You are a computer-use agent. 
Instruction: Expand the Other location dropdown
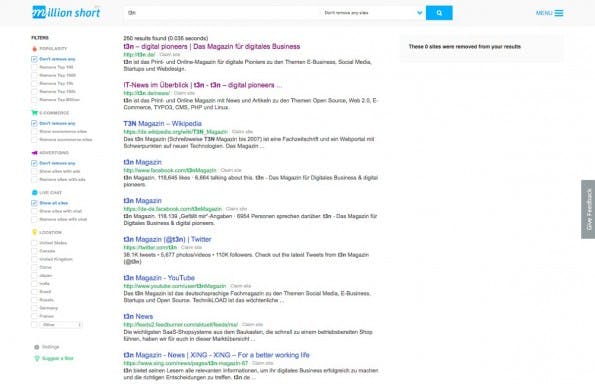[61, 325]
